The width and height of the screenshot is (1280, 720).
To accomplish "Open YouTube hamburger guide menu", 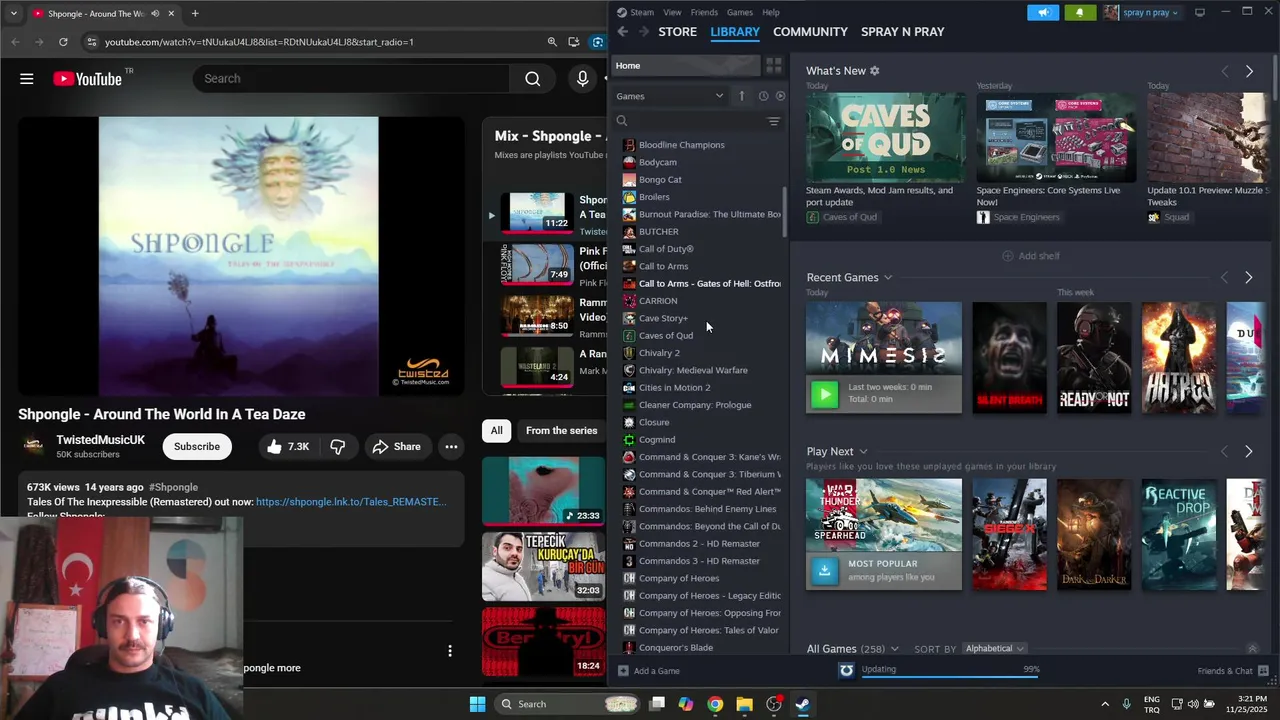I will [27, 79].
